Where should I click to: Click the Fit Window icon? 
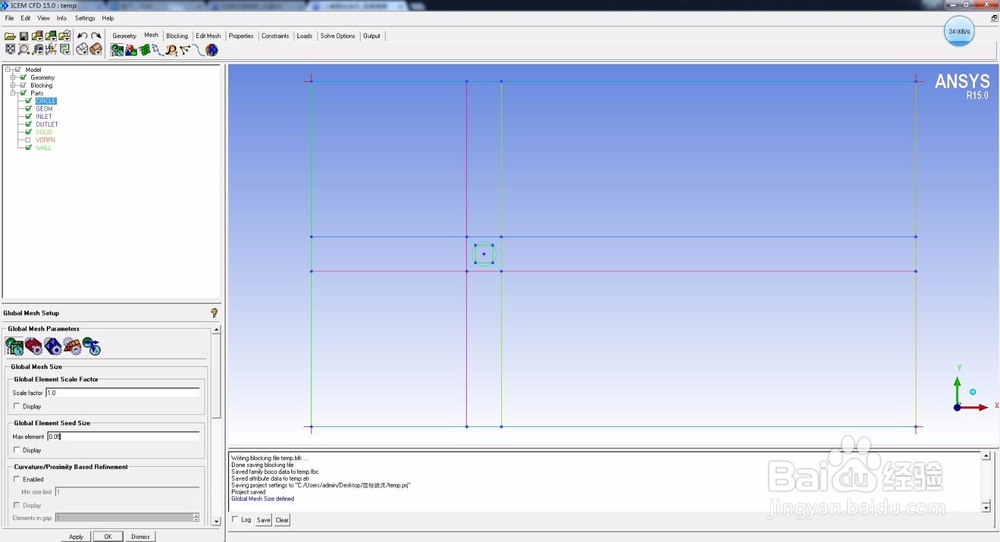tap(10, 49)
